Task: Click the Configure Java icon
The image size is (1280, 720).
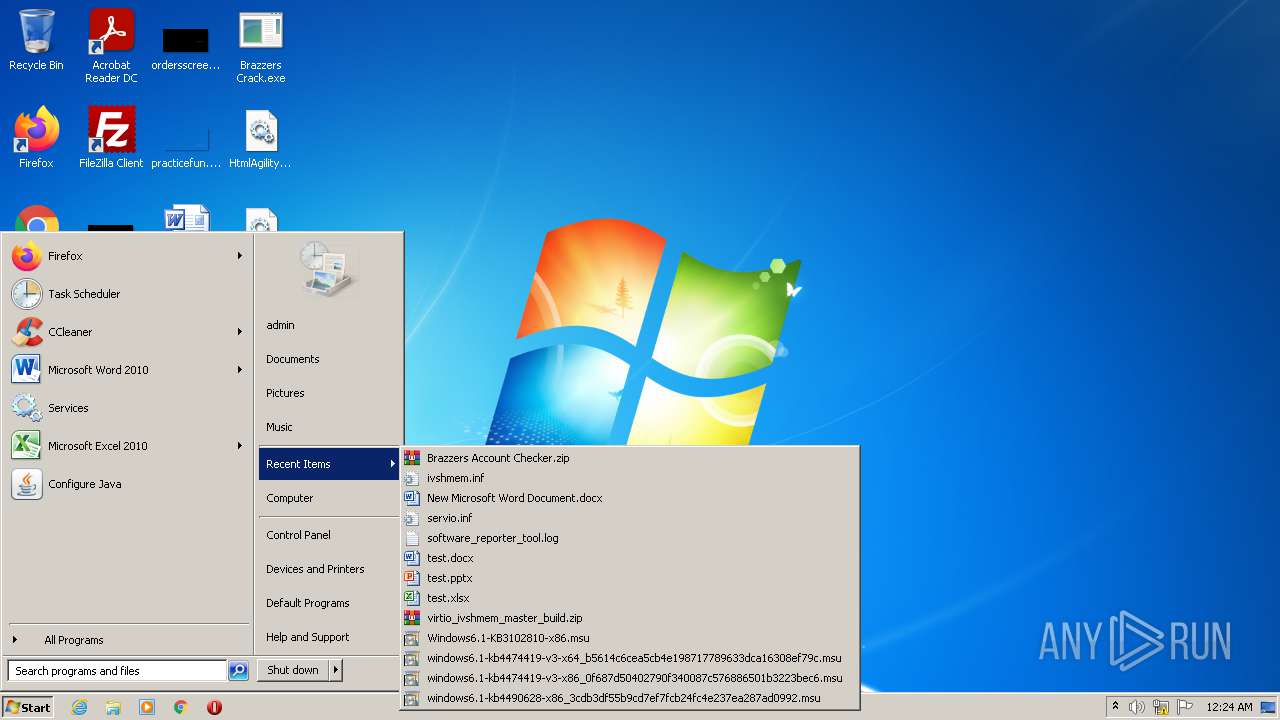Action: click(x=27, y=484)
